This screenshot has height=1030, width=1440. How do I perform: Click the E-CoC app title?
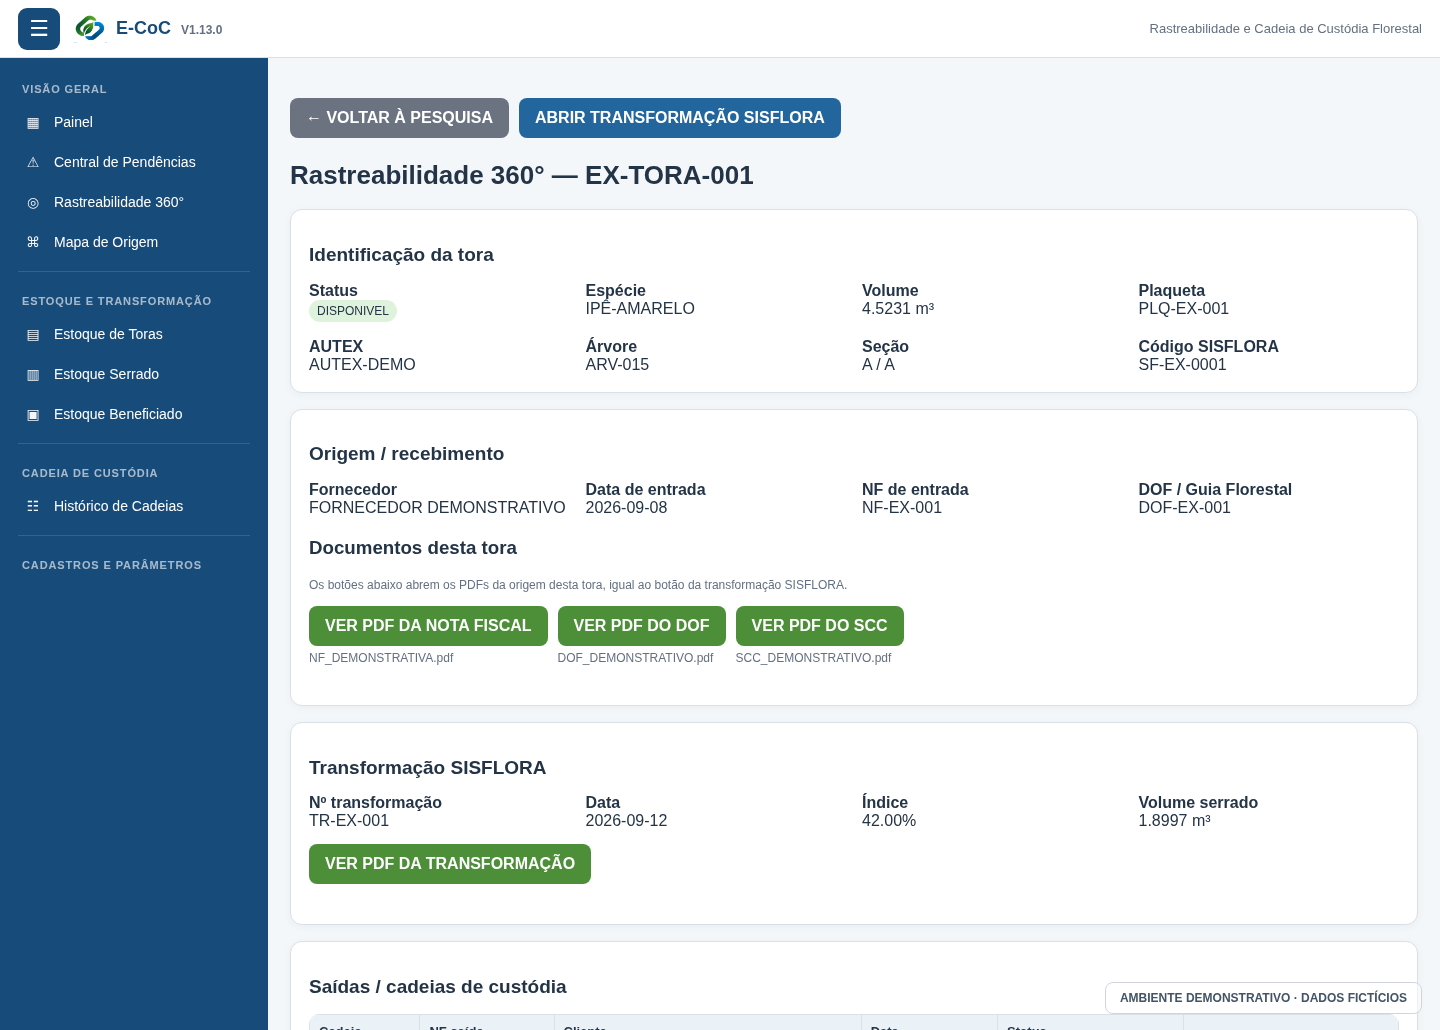[143, 28]
